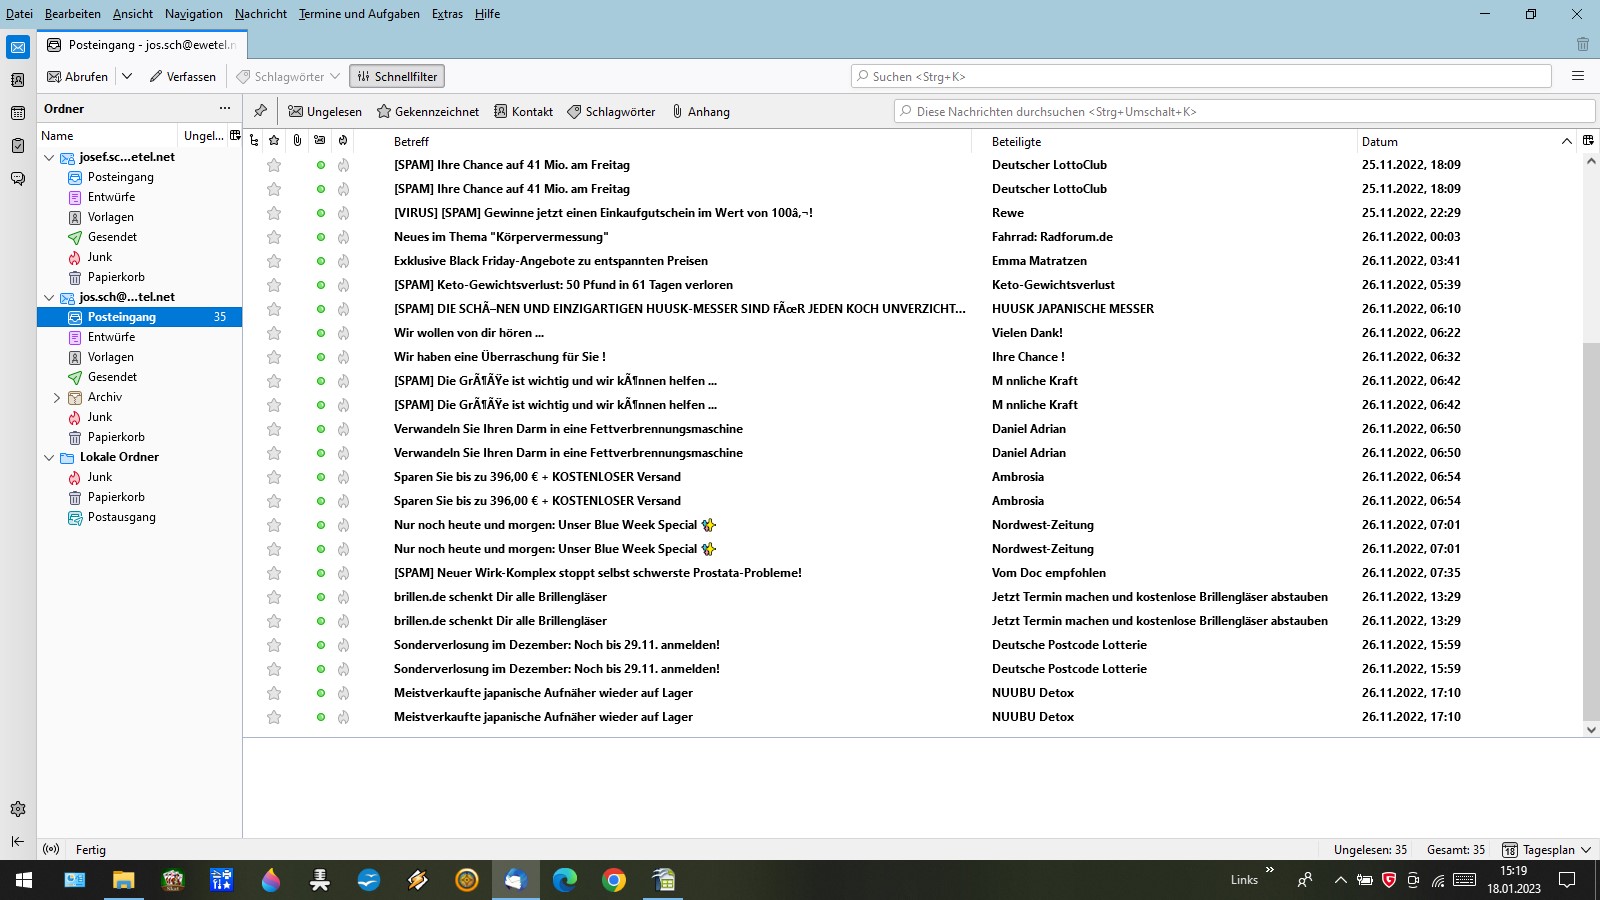Screen dimensions: 1600x900
Task: Collapse the Lokale Ordner tree
Action: [49, 457]
